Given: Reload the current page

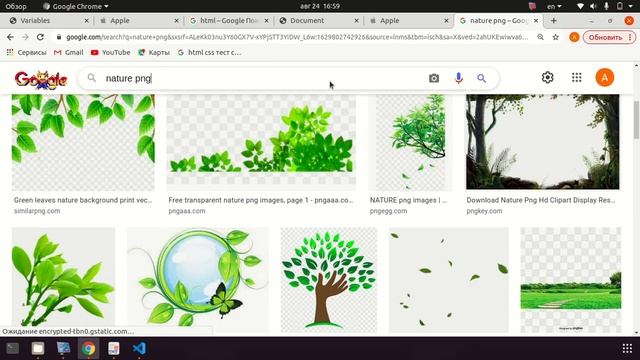Looking at the screenshot, I should [40, 37].
